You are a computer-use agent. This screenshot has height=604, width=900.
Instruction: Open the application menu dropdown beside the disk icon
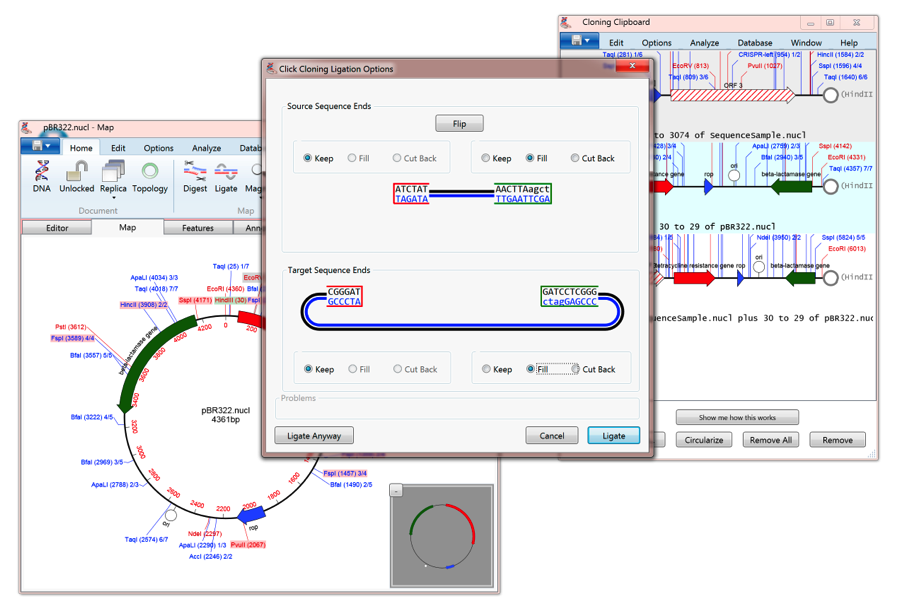click(47, 144)
